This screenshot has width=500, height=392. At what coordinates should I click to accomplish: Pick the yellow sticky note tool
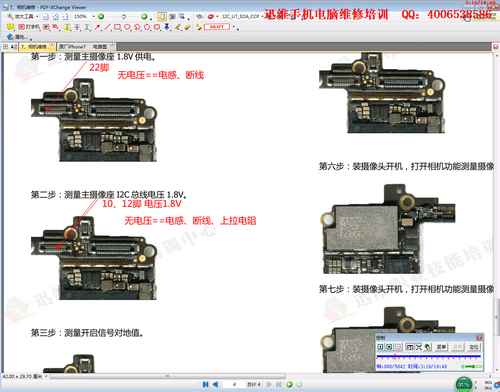point(10,27)
